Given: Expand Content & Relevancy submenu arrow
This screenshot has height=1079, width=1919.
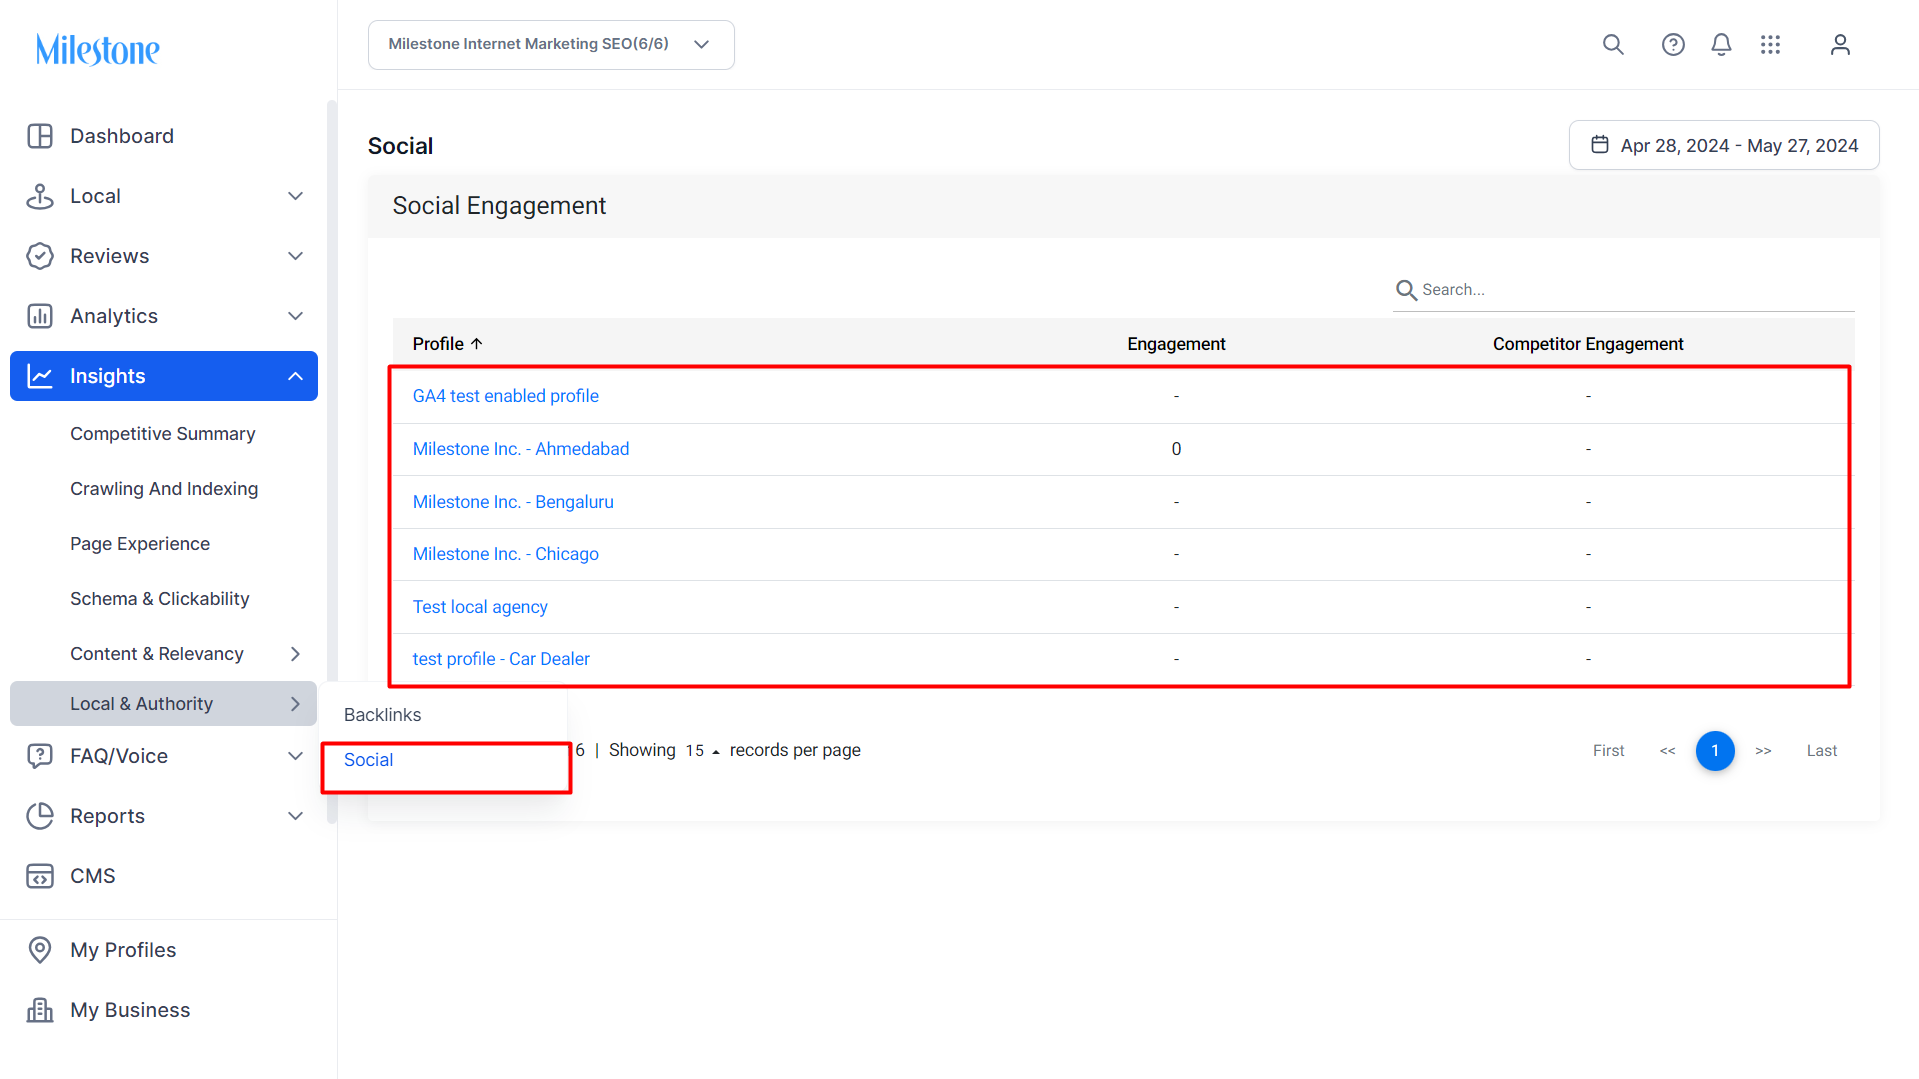Looking at the screenshot, I should pos(295,654).
